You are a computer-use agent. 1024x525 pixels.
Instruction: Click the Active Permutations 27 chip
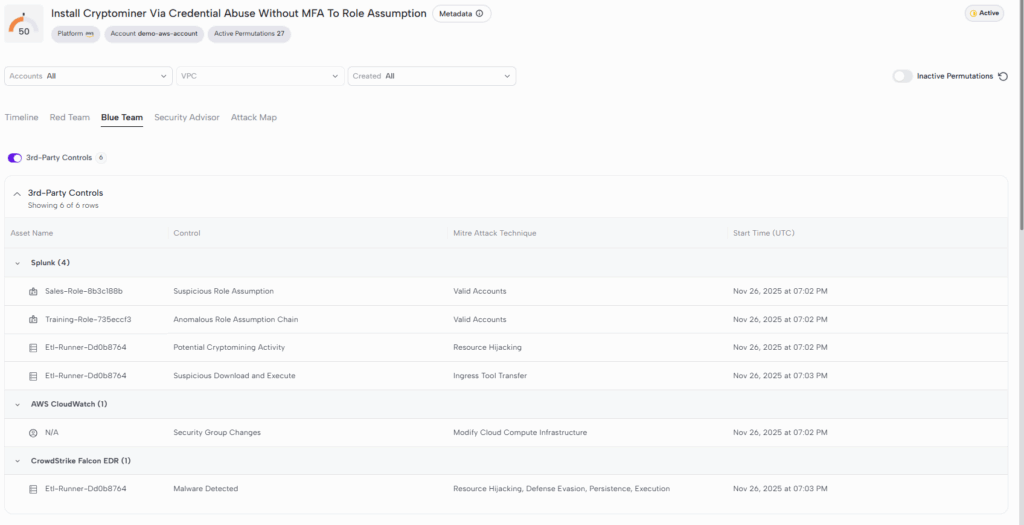[249, 33]
